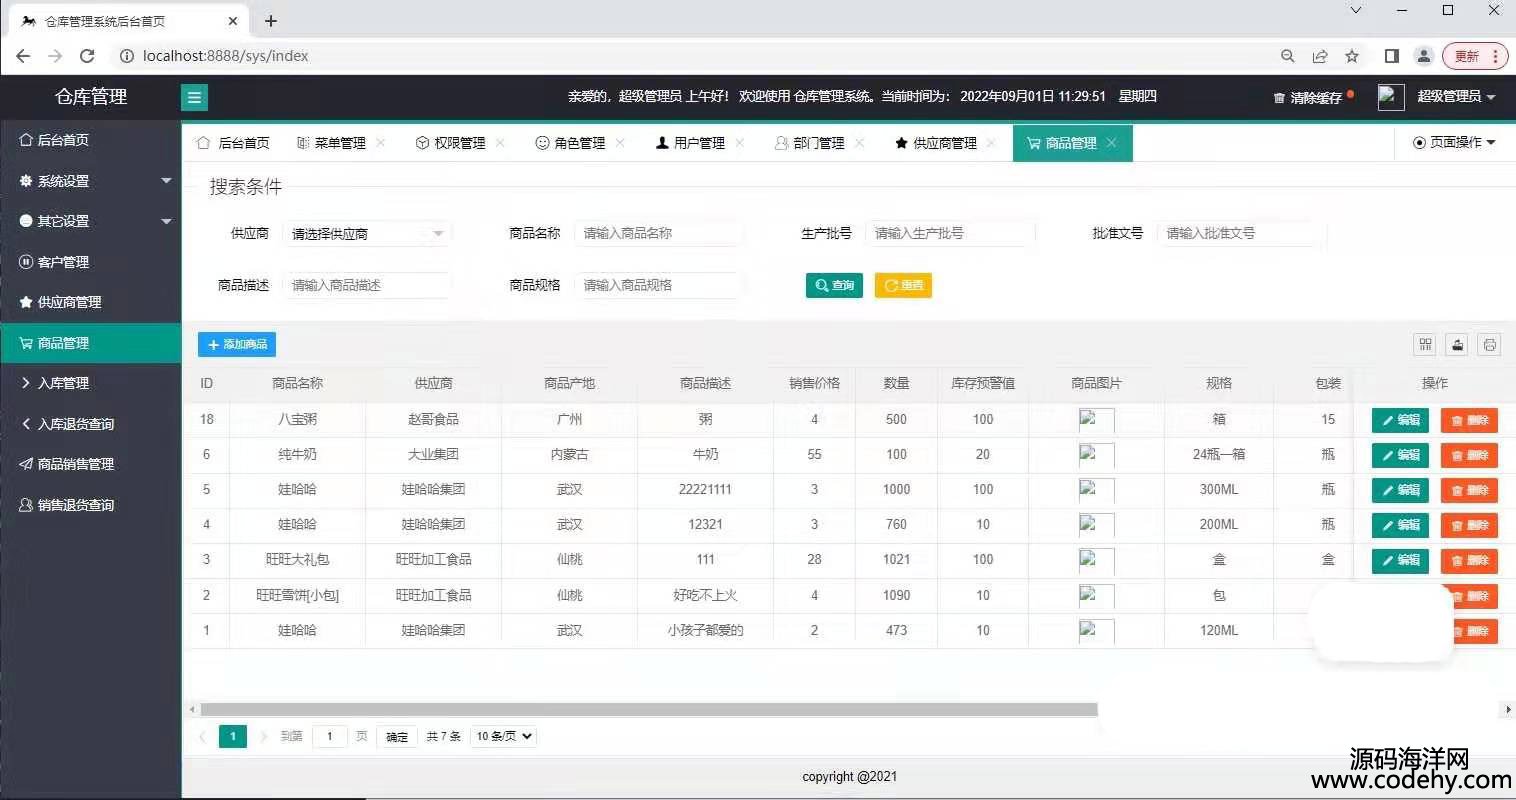Bookmark this page with the star icon
This screenshot has width=1516, height=800.
(x=1352, y=56)
